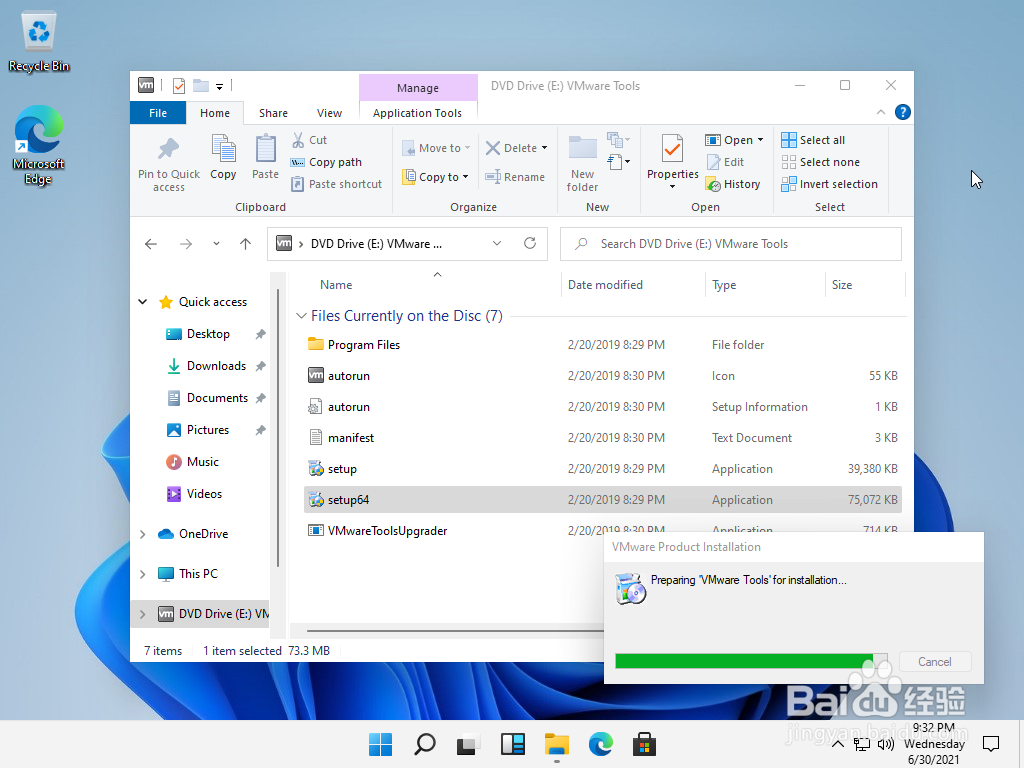Click Pin to Quick access icon

pyautogui.click(x=168, y=149)
